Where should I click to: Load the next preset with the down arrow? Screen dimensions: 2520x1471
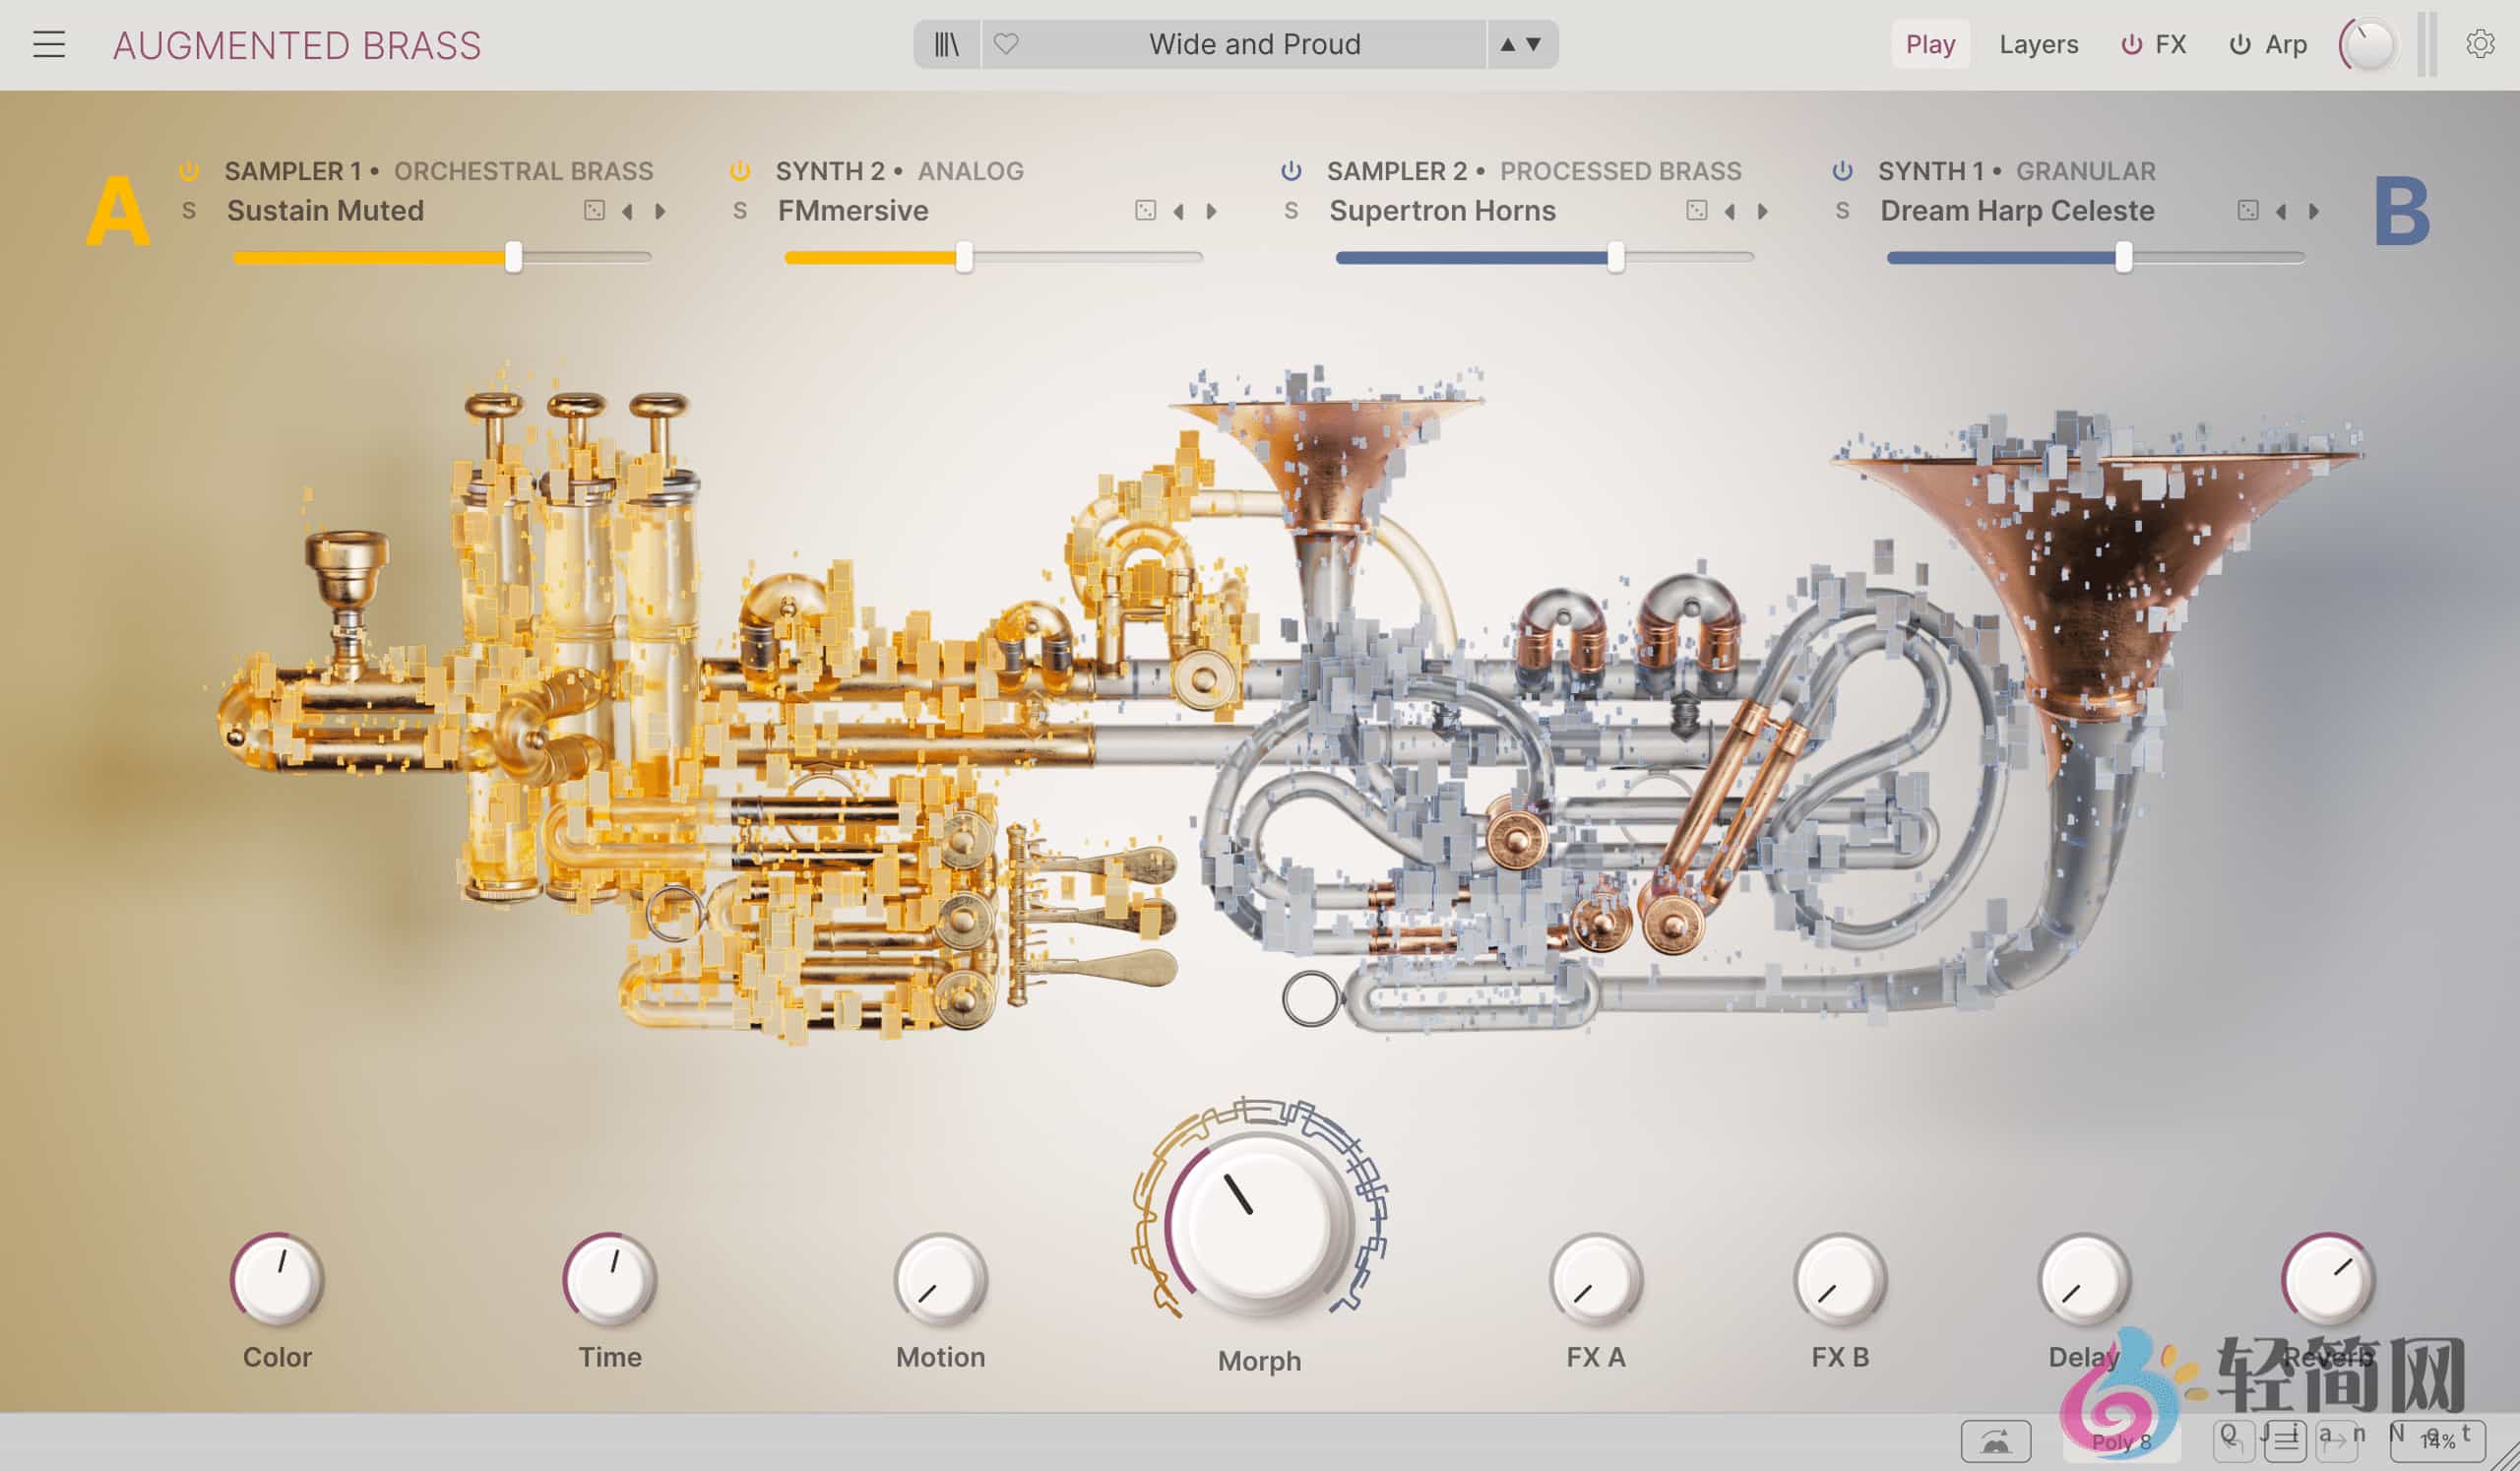1534,44
